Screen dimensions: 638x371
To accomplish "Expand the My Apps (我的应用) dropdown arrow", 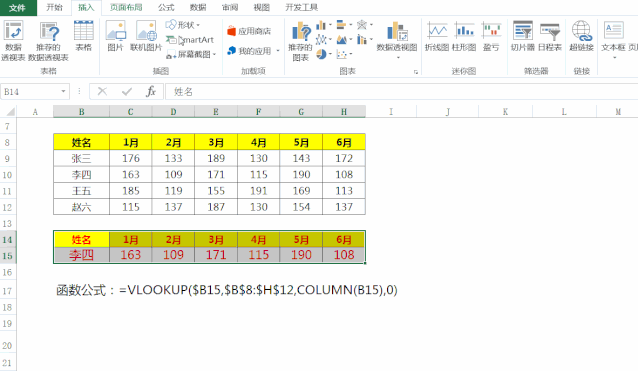I will 278,51.
